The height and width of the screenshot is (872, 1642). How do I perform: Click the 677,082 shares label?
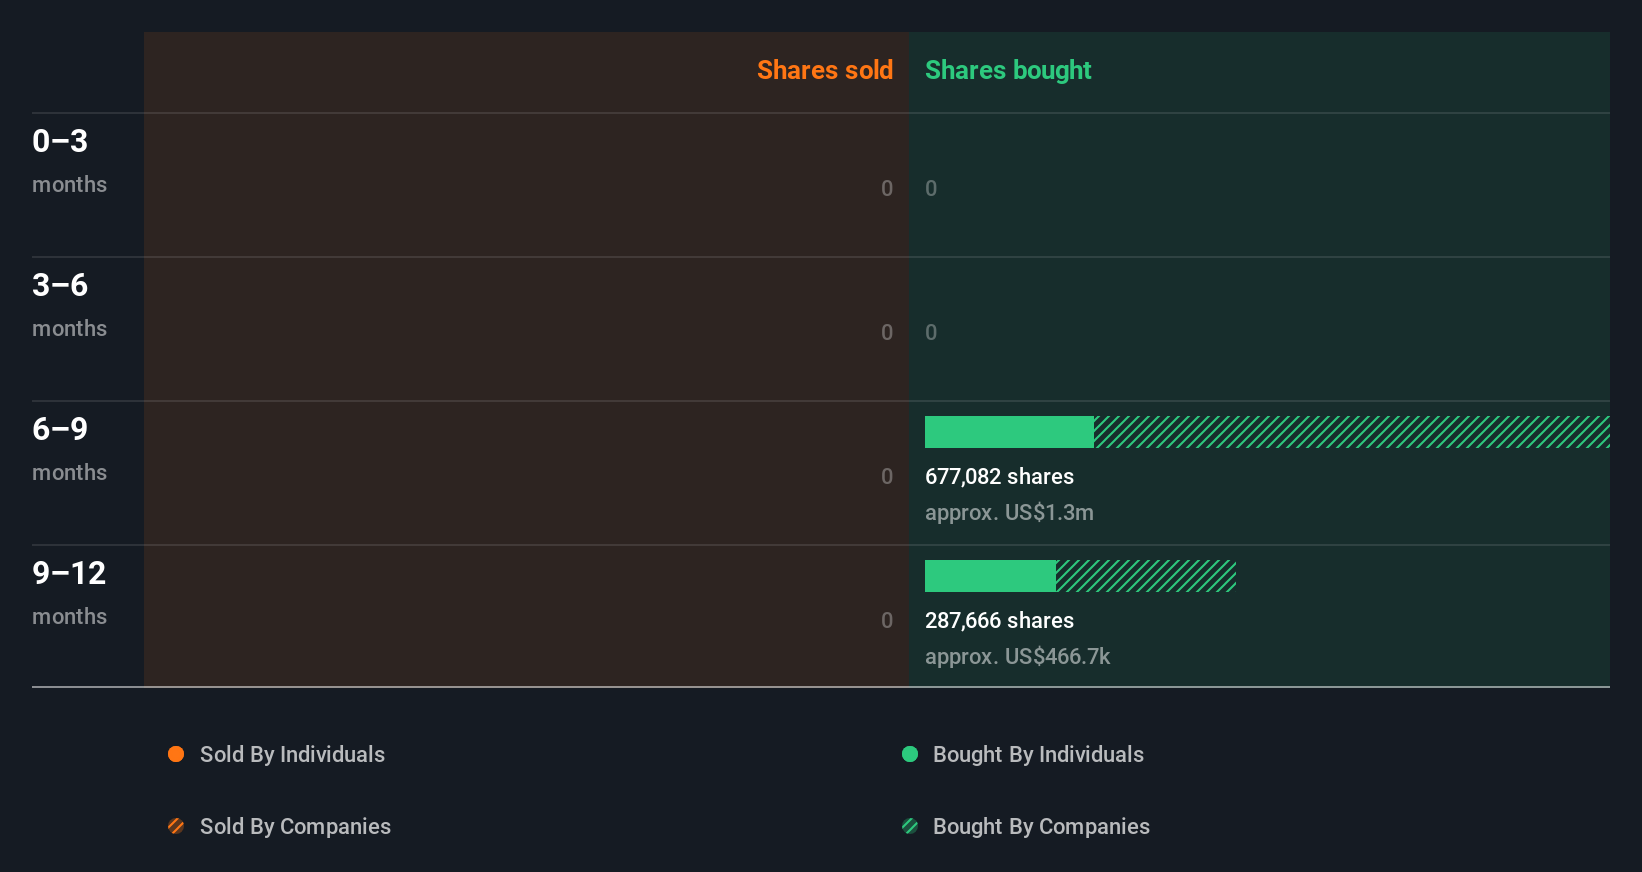[999, 476]
